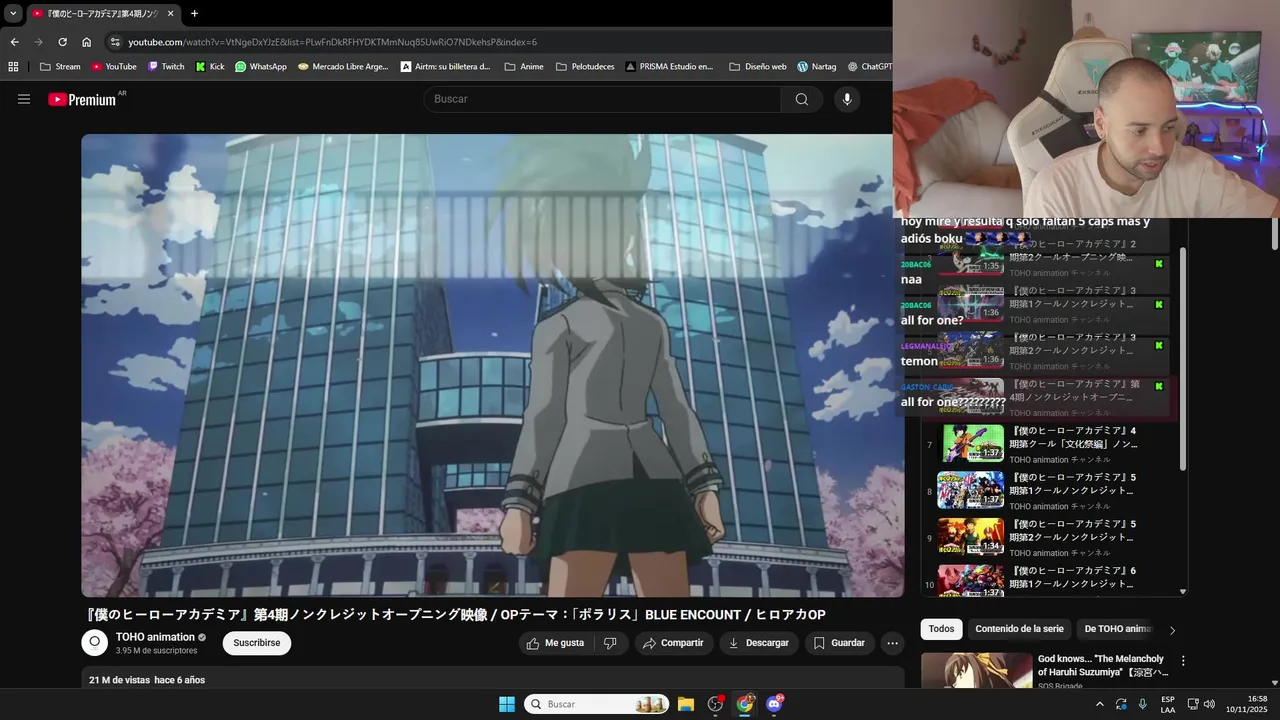Open the Mercado Libre bookmark
The width and height of the screenshot is (1280, 720).
(343, 67)
